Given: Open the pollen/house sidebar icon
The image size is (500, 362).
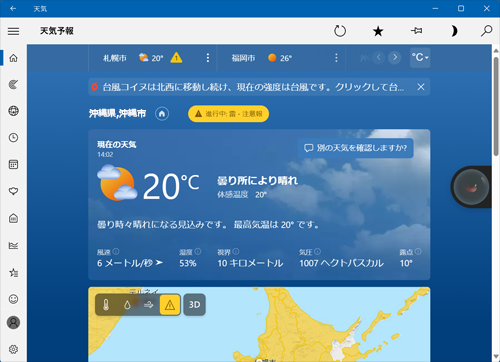Looking at the screenshot, I should [13, 218].
